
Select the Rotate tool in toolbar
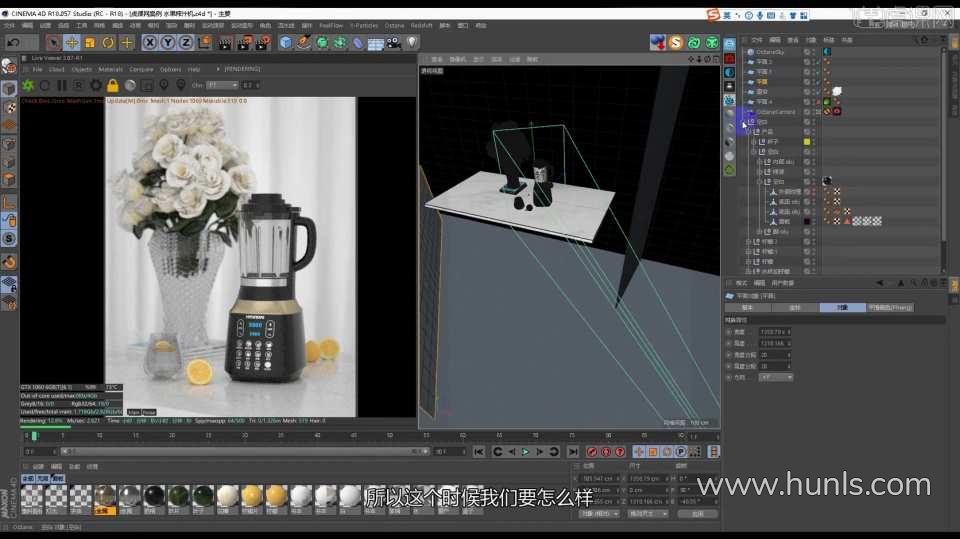point(108,42)
